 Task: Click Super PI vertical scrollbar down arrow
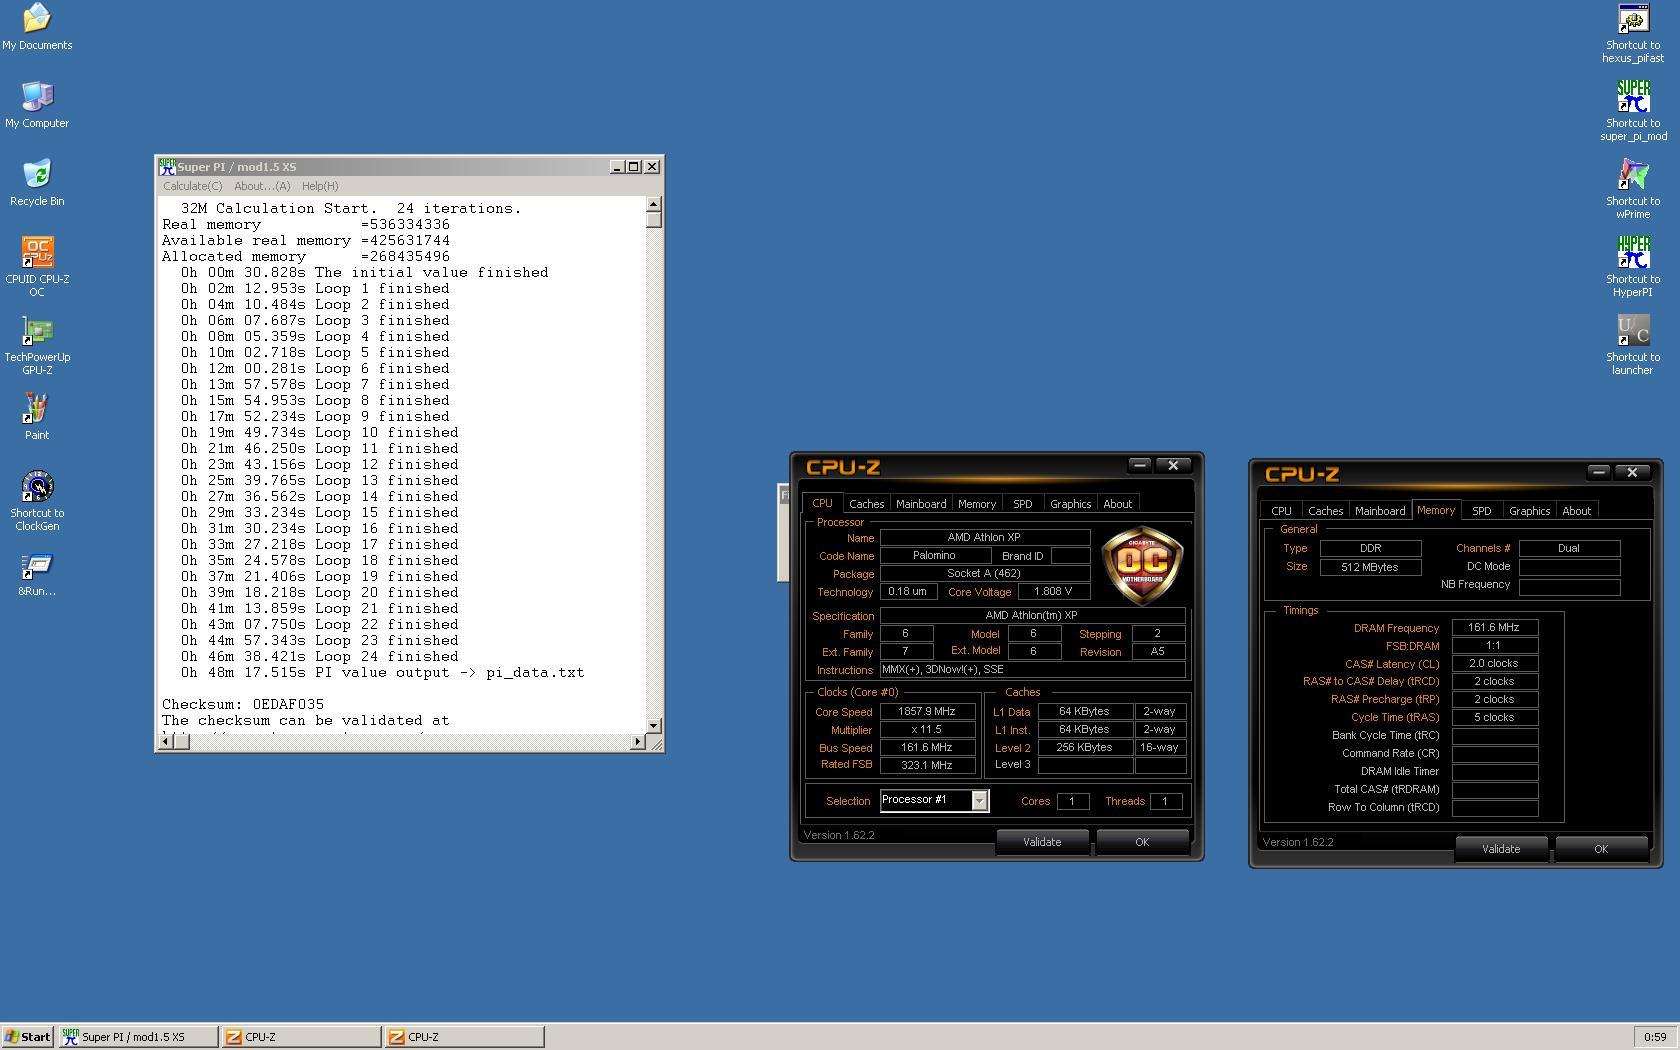point(654,725)
